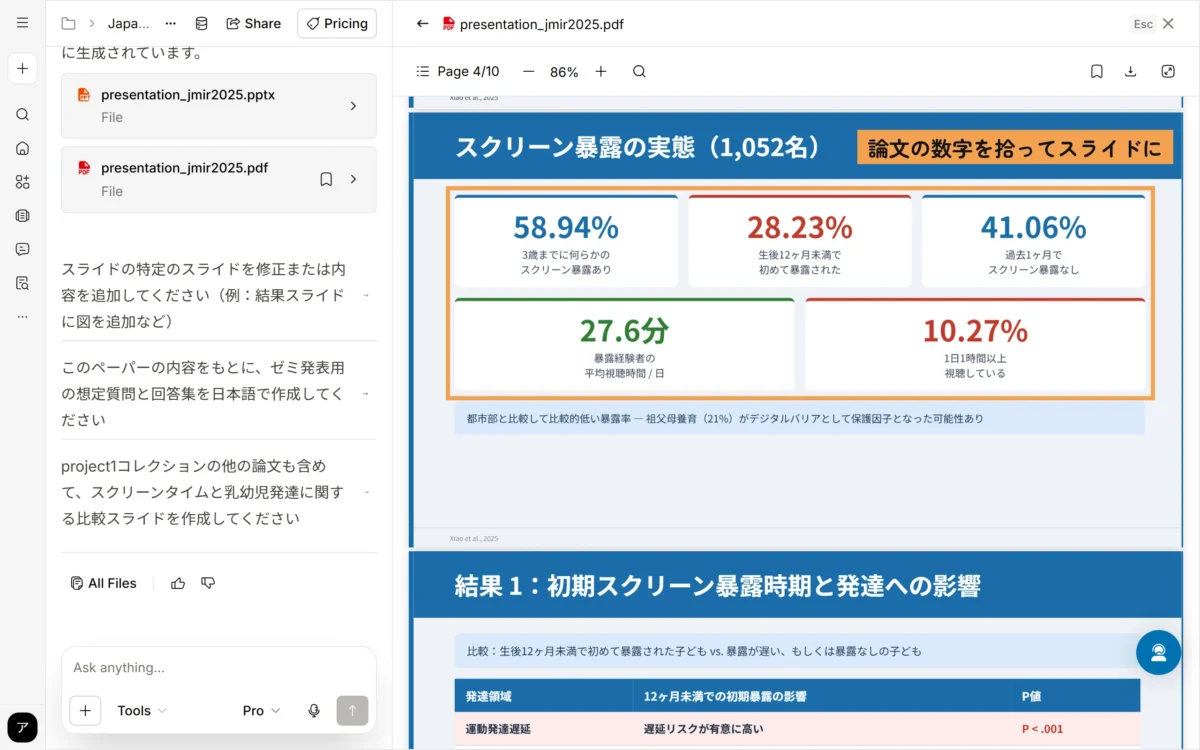Click the presentation_jmir2025.pdf title in the viewer
Screen dimensions: 1200x750
coord(541,23)
